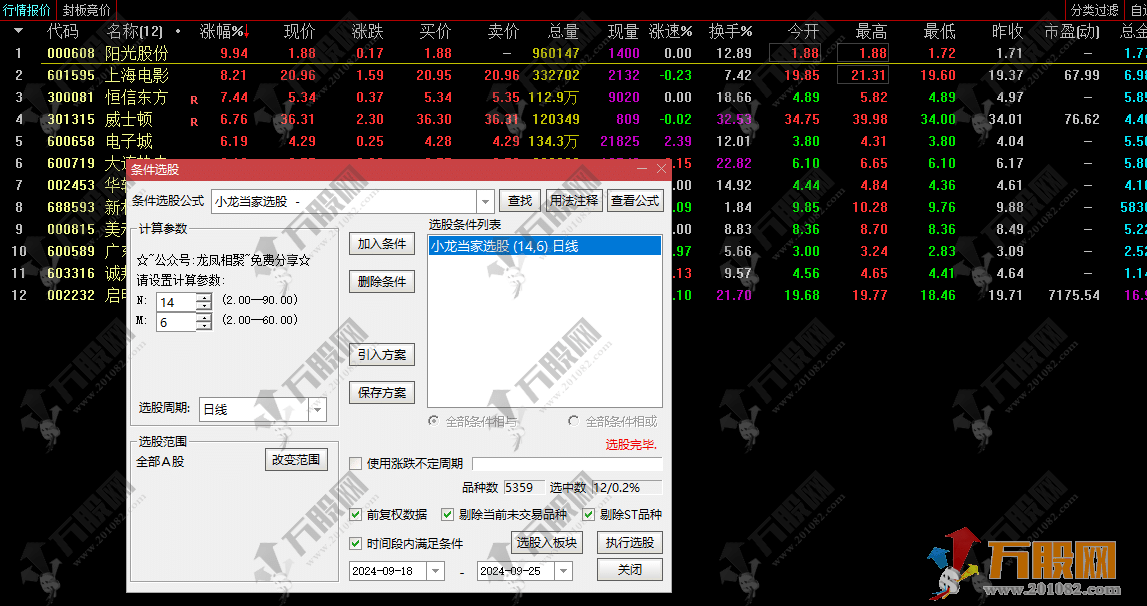Sort by the 昨收 column header
Viewport: 1147px width, 606px height.
(x=1007, y=31)
